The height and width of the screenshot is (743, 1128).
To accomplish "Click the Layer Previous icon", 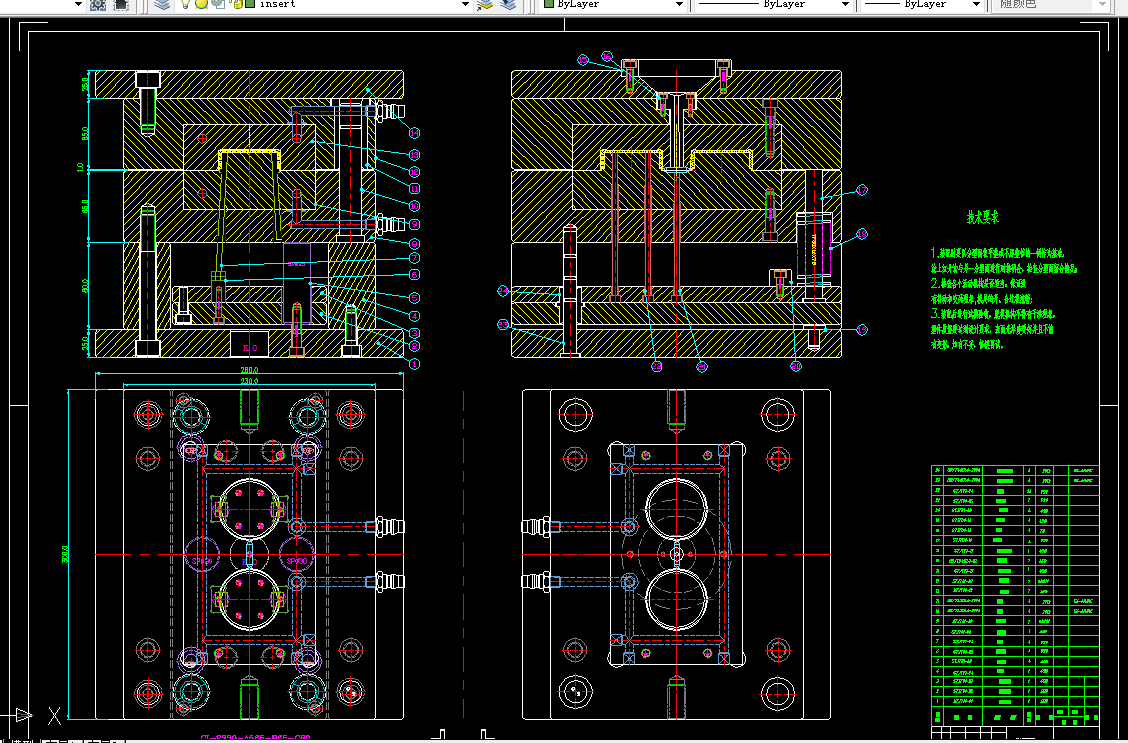I will (509, 4).
